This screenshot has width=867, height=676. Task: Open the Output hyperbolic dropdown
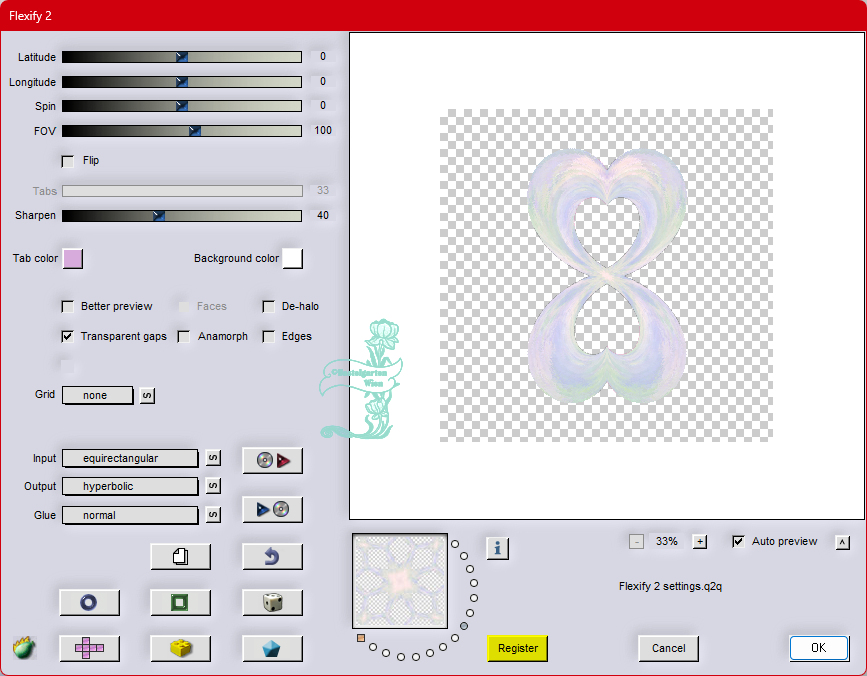130,486
